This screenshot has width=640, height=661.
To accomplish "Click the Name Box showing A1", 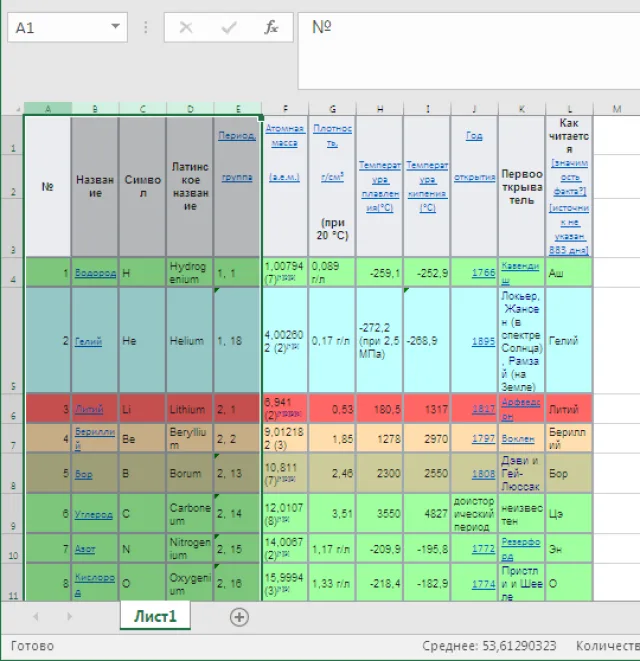I will (67, 27).
